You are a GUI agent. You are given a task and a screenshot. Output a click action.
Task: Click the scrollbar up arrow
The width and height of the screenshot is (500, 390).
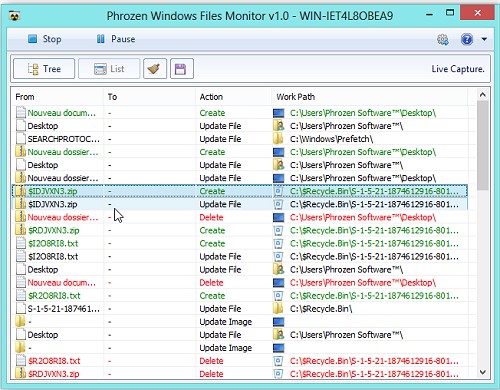click(482, 95)
